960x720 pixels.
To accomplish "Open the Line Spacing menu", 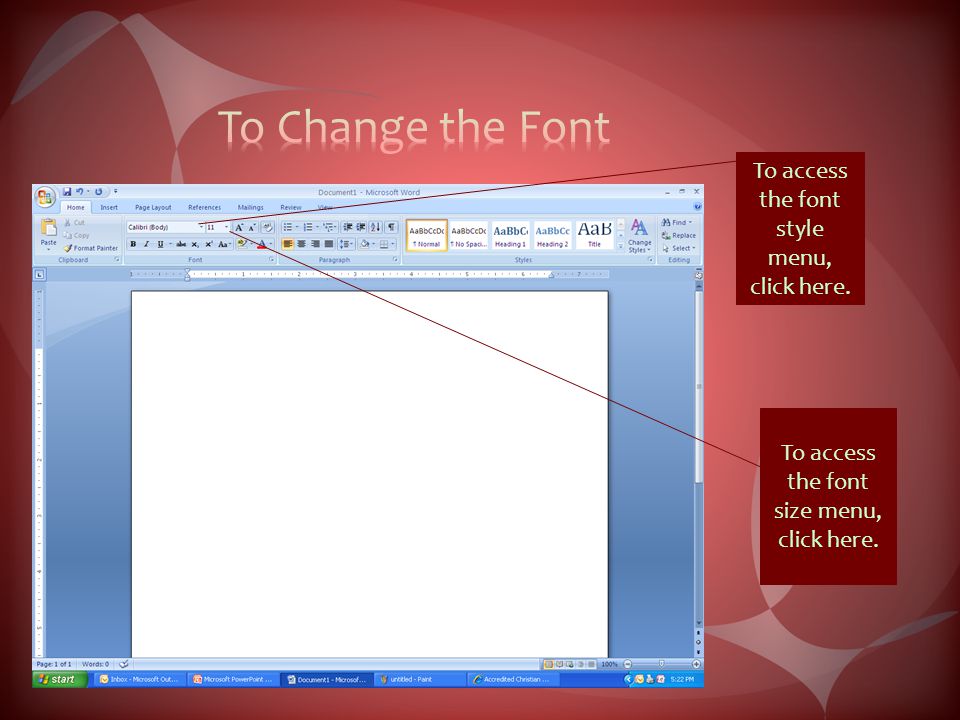I will [346, 244].
